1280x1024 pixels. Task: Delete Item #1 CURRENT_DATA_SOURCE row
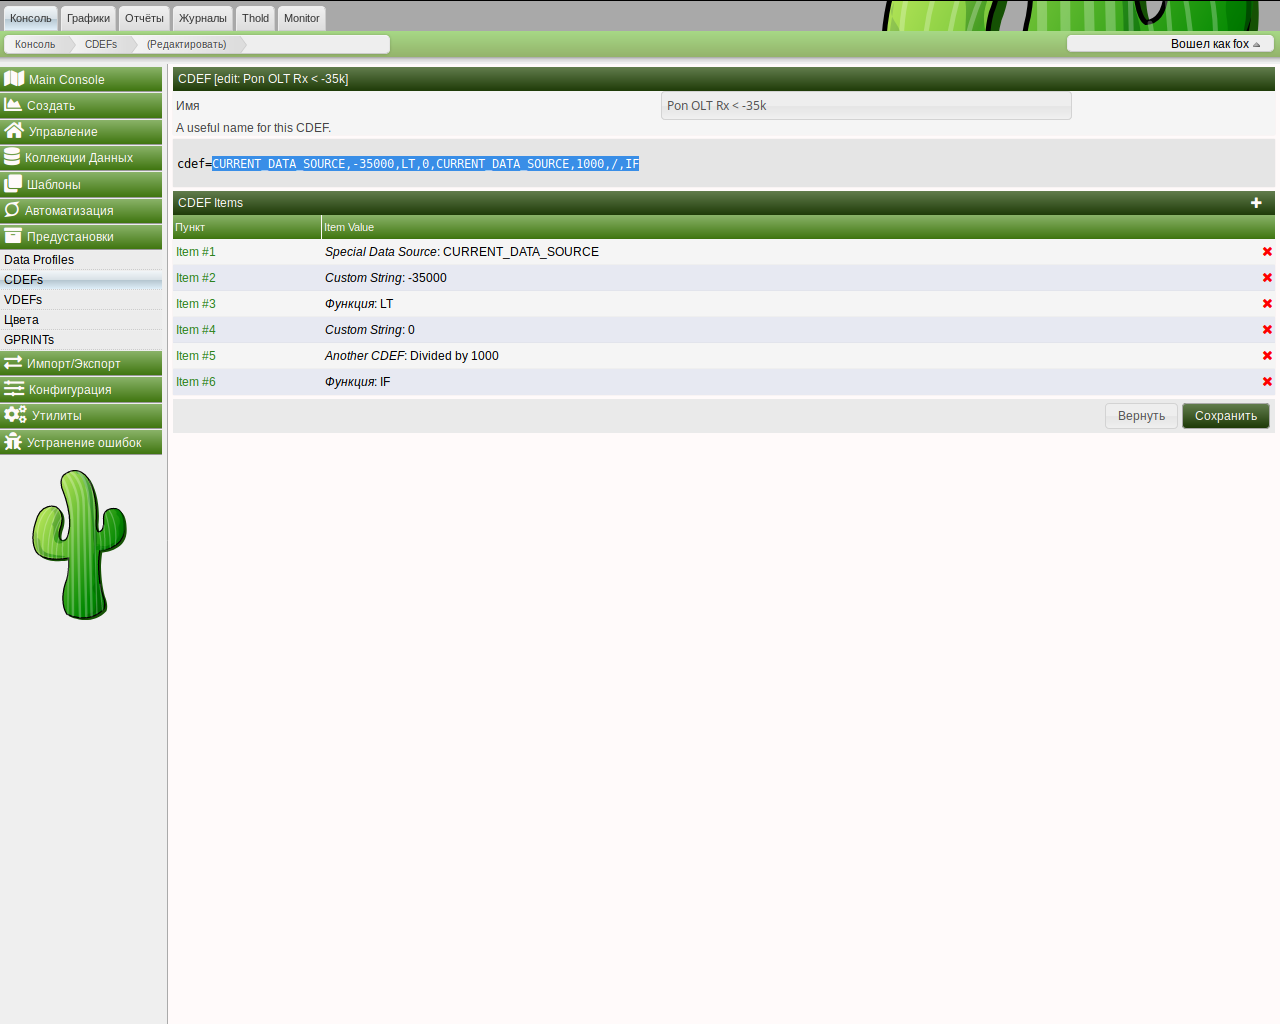click(x=1267, y=252)
